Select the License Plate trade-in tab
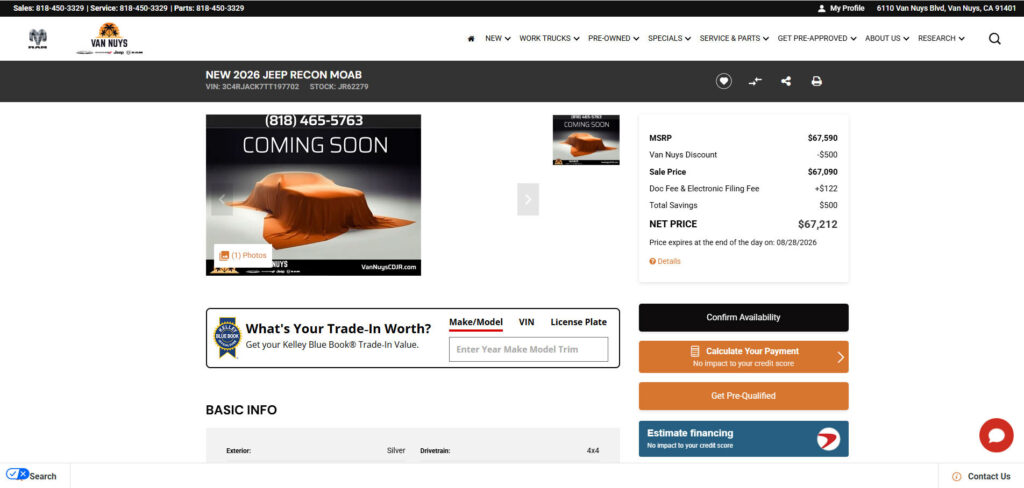 pos(579,322)
